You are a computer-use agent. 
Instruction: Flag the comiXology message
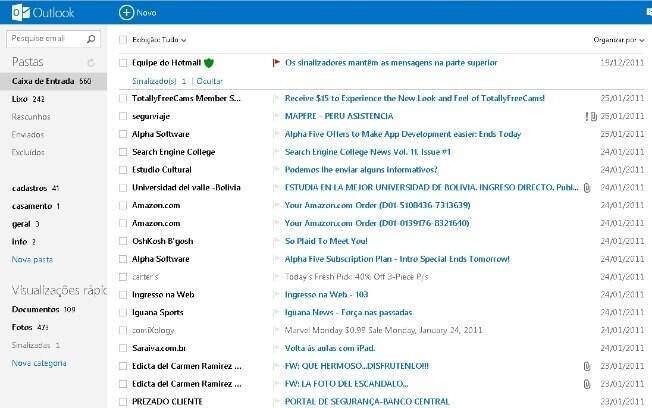click(276, 331)
